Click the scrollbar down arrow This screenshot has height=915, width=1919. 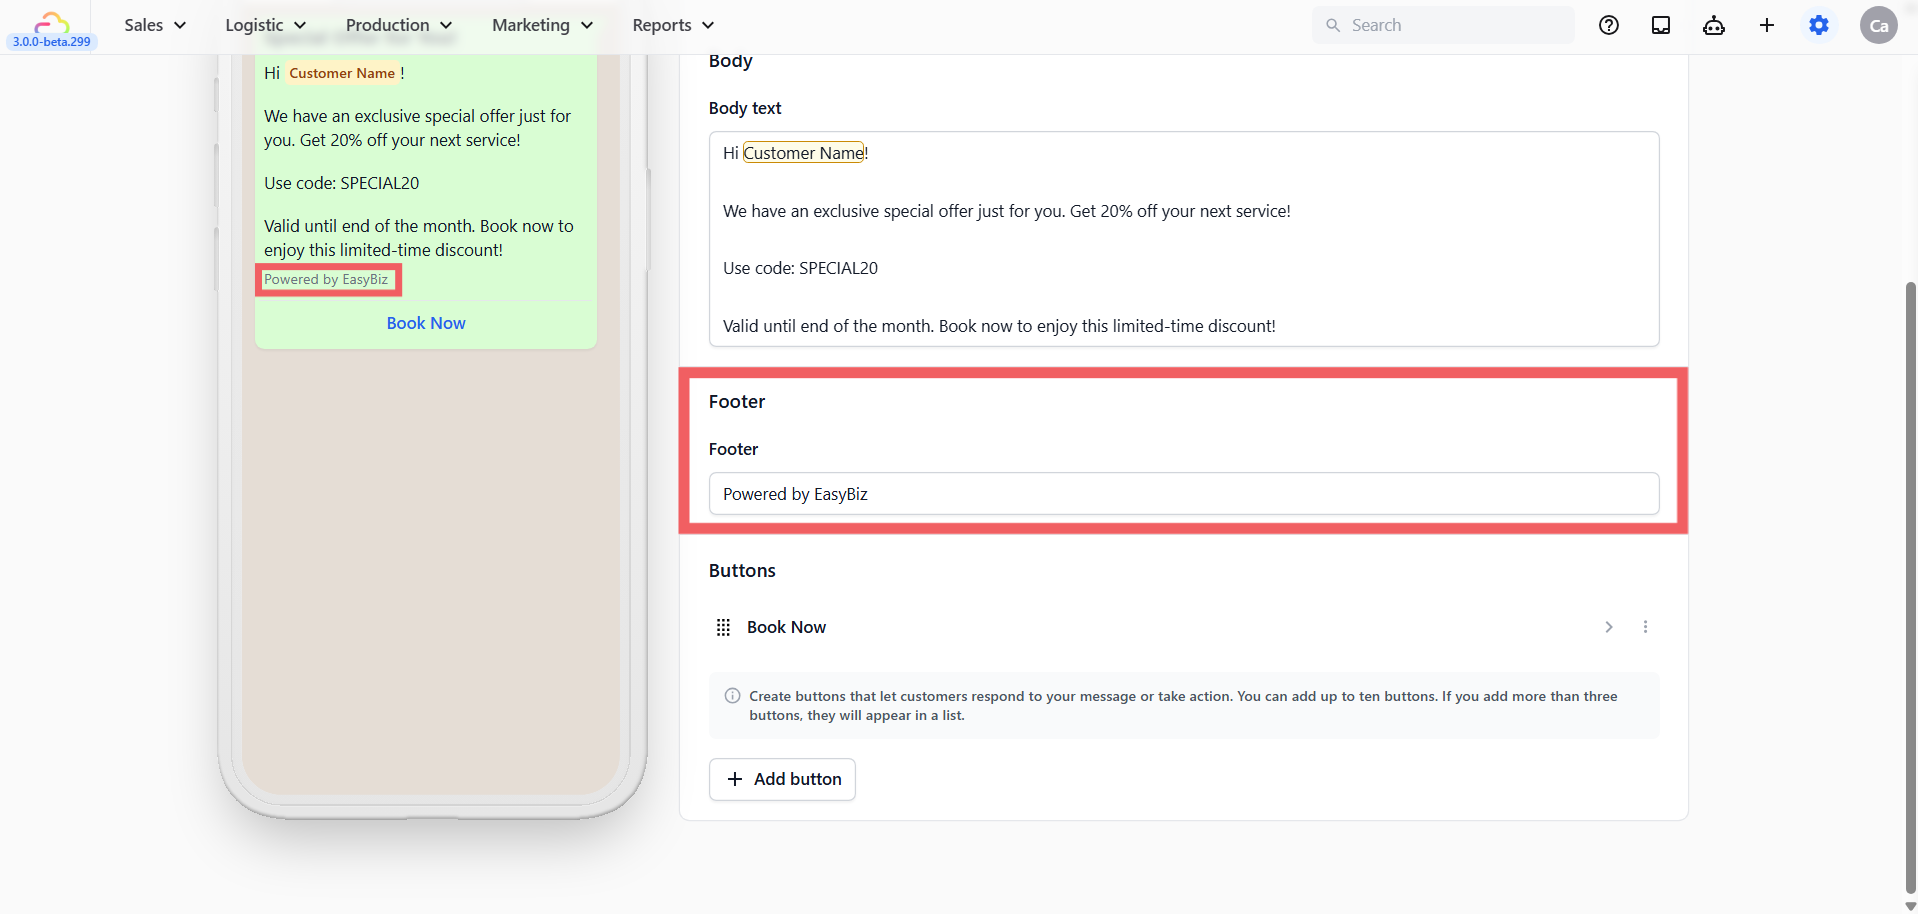(1911, 906)
